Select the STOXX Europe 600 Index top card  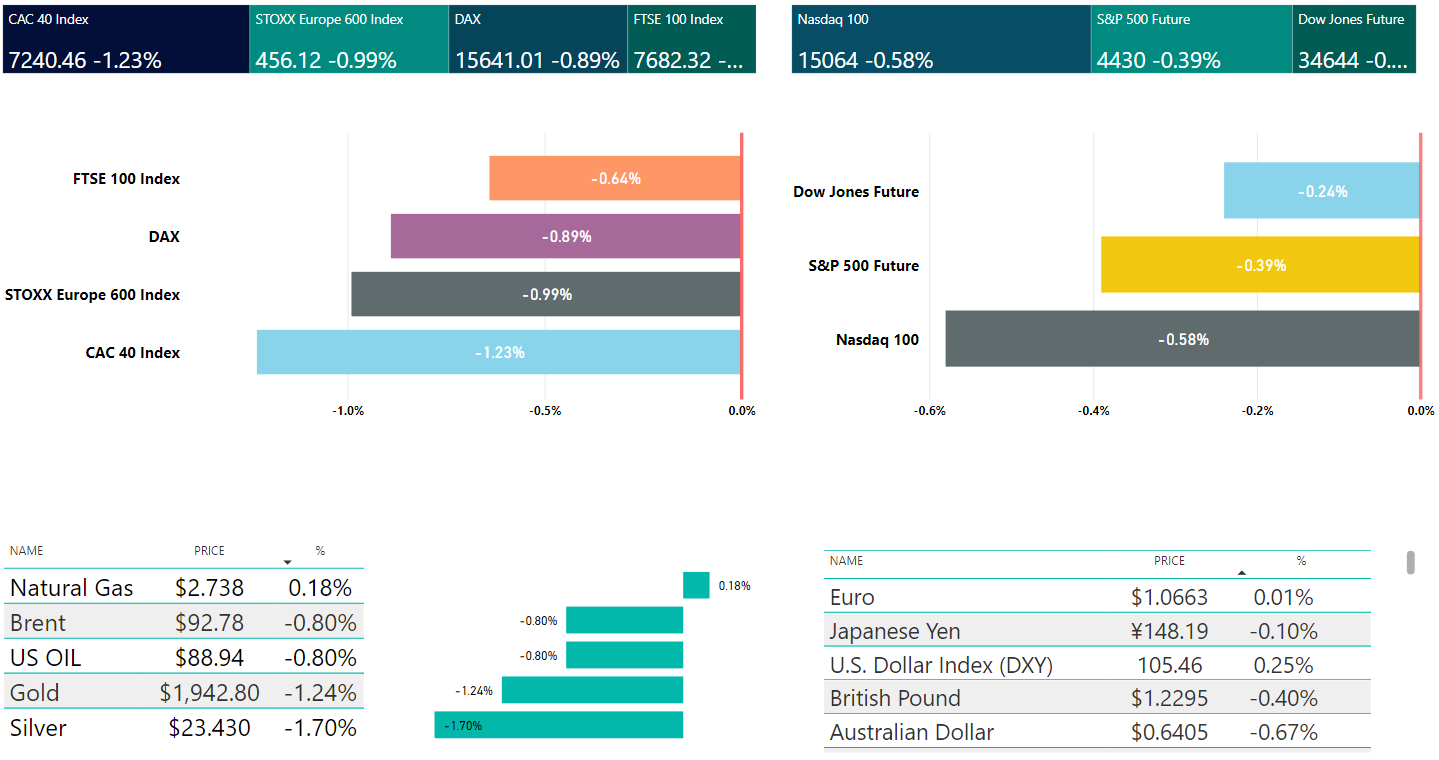[x=349, y=39]
